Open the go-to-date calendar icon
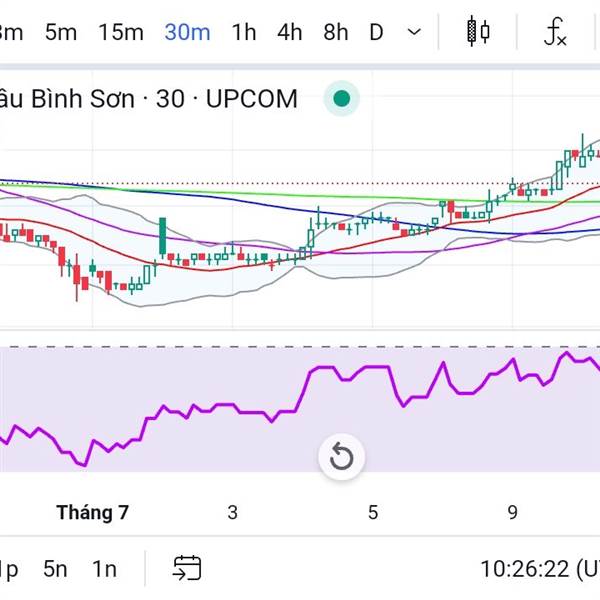The image size is (600, 600). (x=186, y=569)
